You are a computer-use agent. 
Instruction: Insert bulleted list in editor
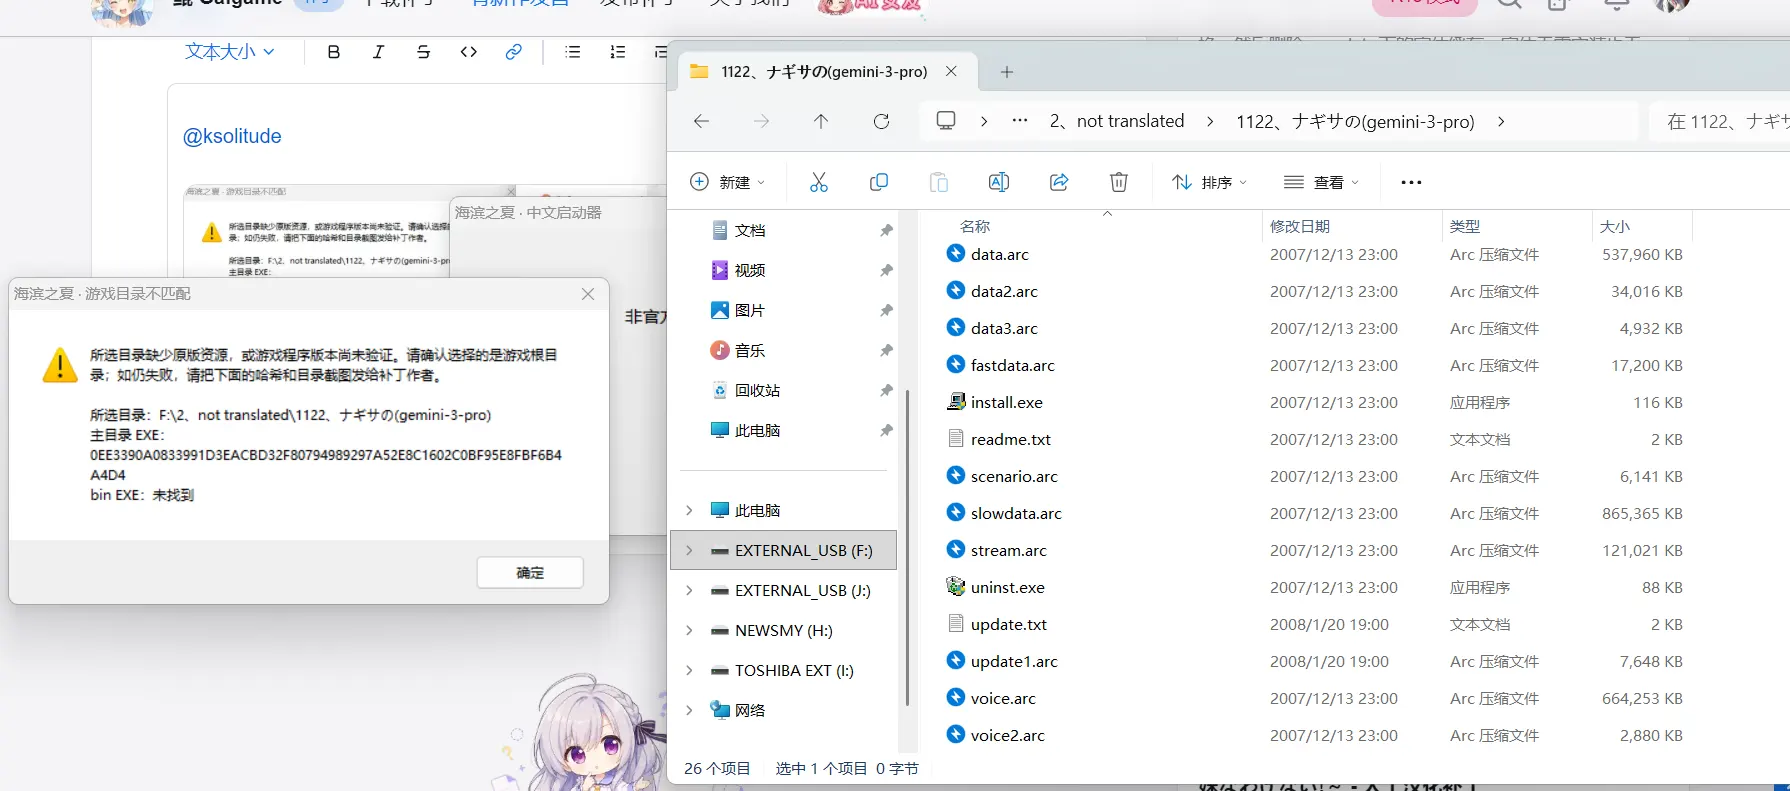click(x=572, y=52)
